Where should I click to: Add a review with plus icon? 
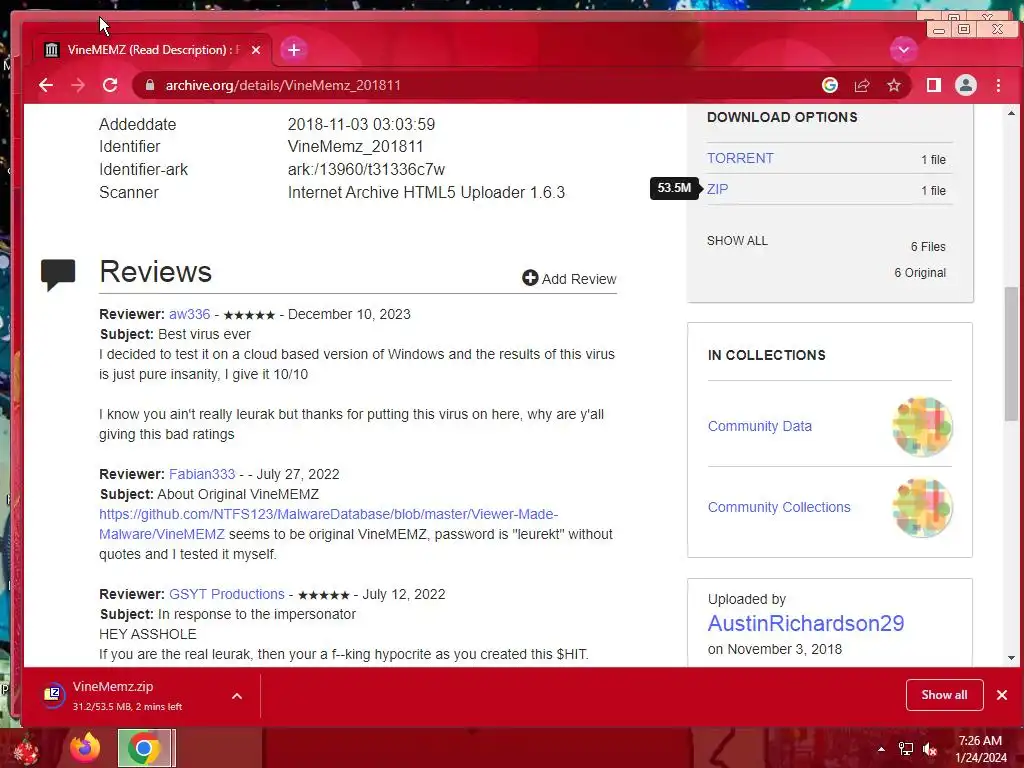click(569, 279)
